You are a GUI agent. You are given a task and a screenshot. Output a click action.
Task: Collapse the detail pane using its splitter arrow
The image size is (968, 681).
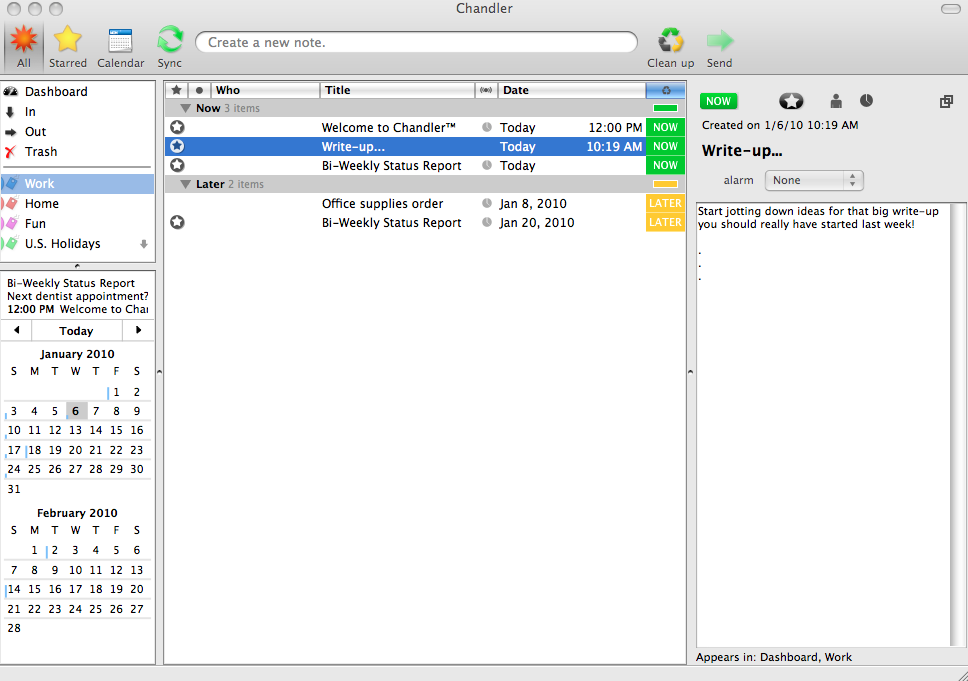point(690,372)
